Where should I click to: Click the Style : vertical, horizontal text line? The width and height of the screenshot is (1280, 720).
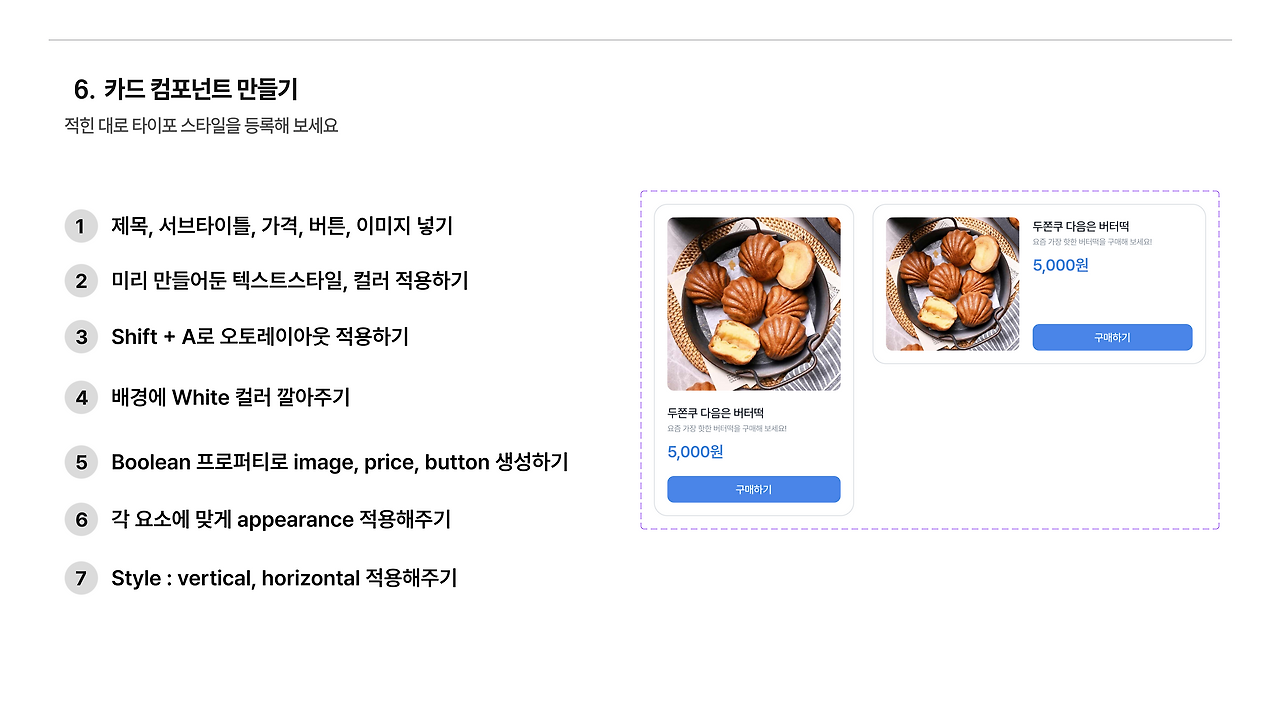(x=284, y=578)
